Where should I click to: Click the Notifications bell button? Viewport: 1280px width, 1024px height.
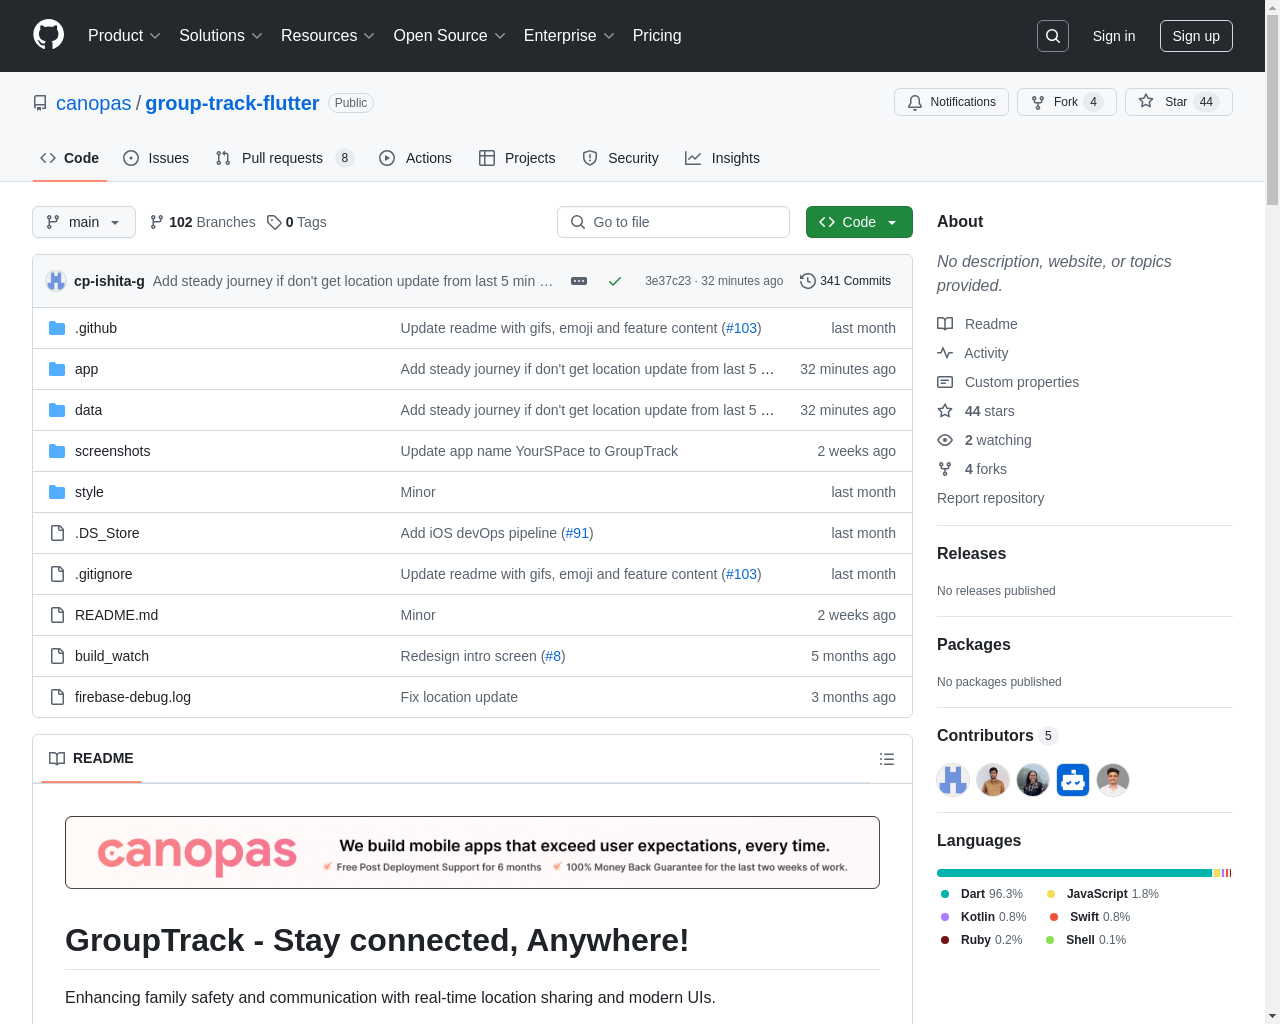[952, 102]
